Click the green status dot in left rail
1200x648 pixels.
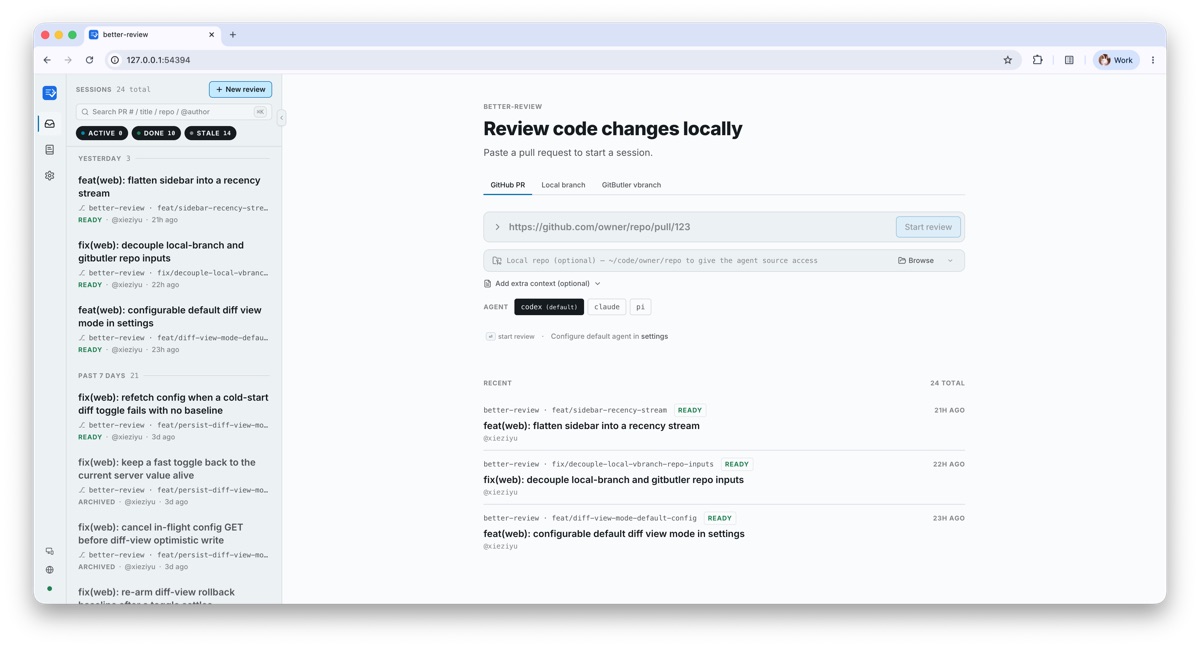pos(50,589)
